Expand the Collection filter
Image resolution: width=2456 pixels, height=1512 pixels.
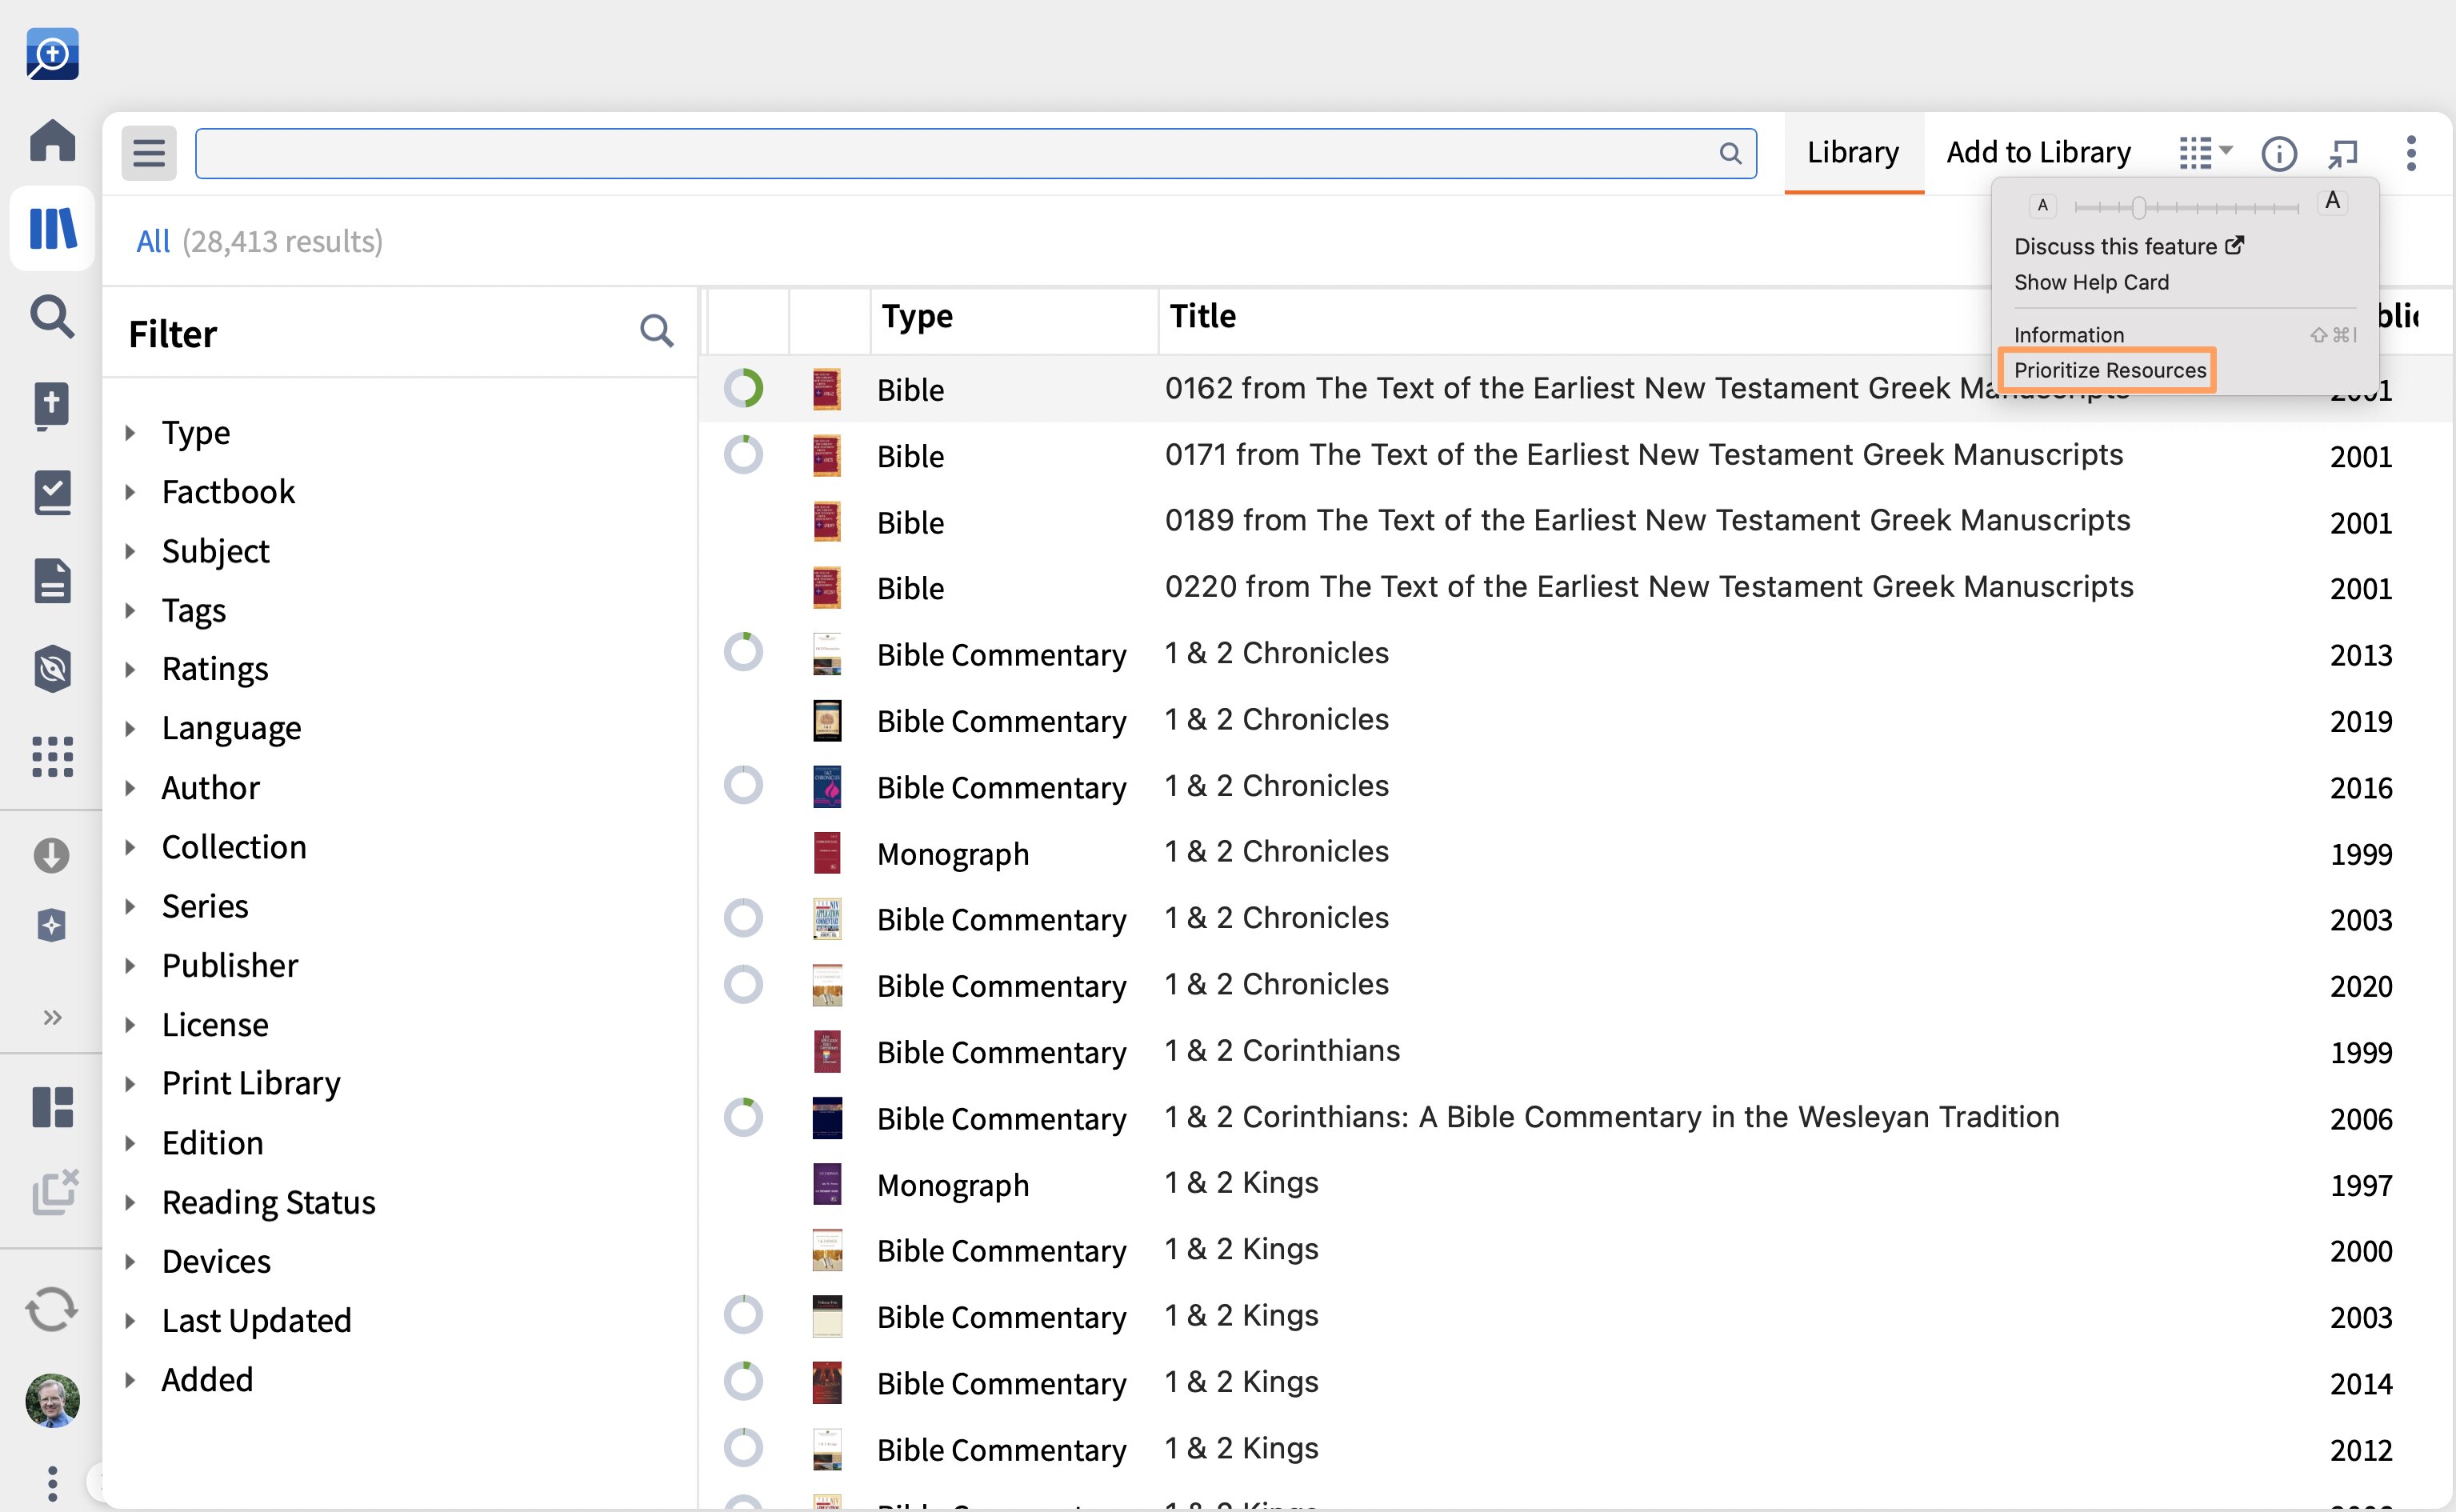coord(130,847)
